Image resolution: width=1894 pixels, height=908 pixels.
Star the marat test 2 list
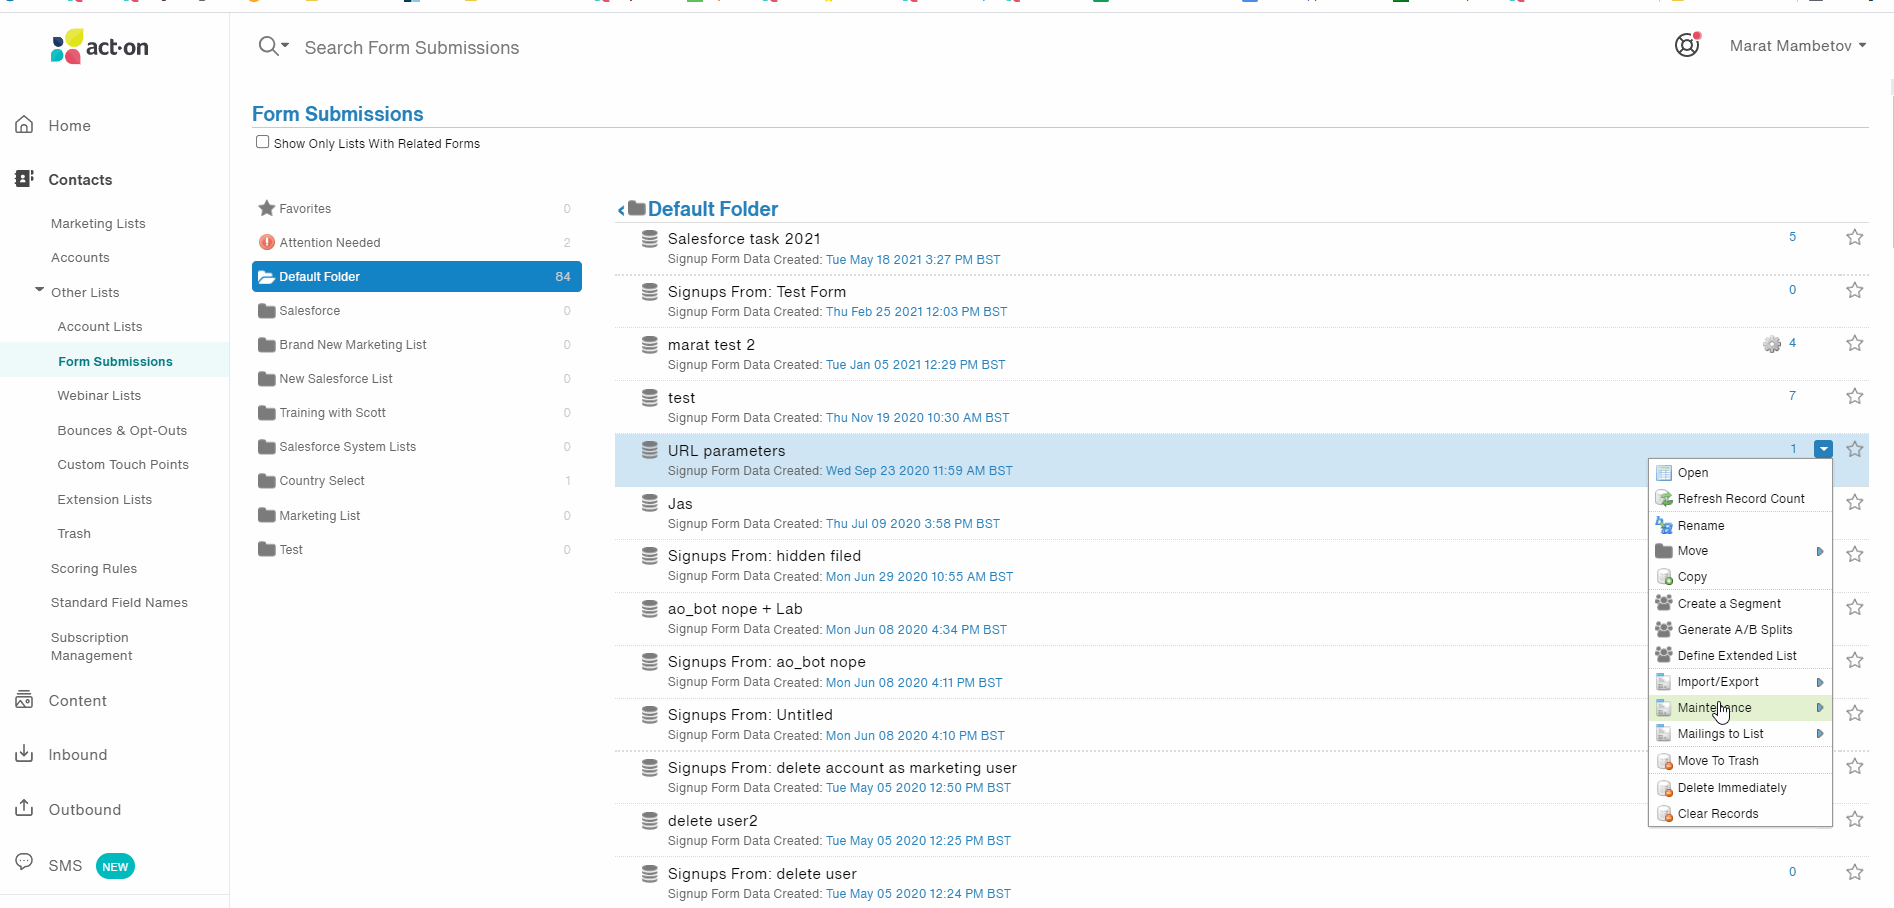[x=1855, y=343]
